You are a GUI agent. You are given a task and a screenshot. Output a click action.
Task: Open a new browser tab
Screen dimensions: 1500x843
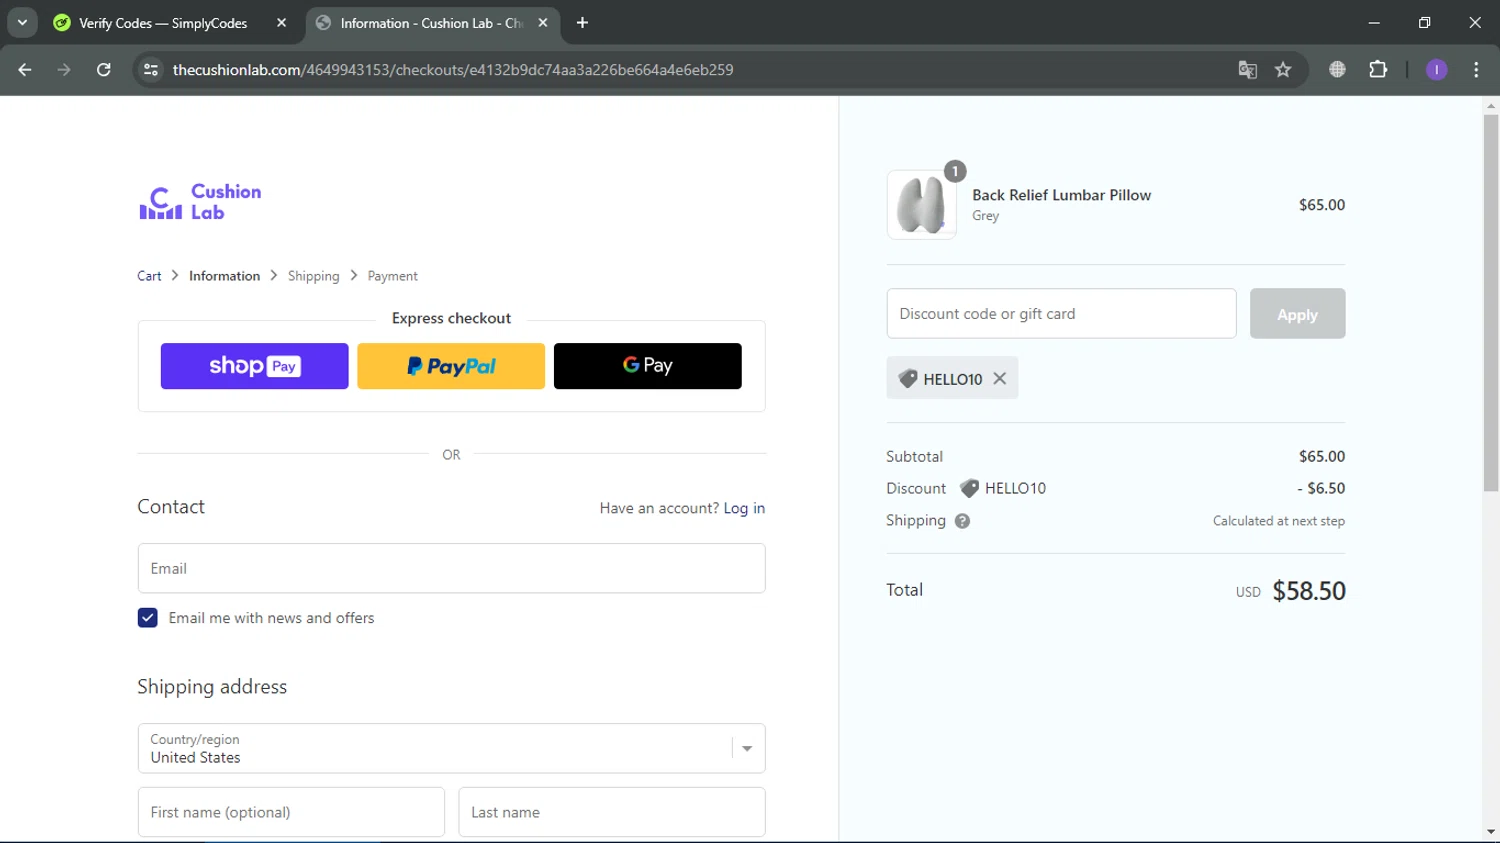[x=582, y=23]
